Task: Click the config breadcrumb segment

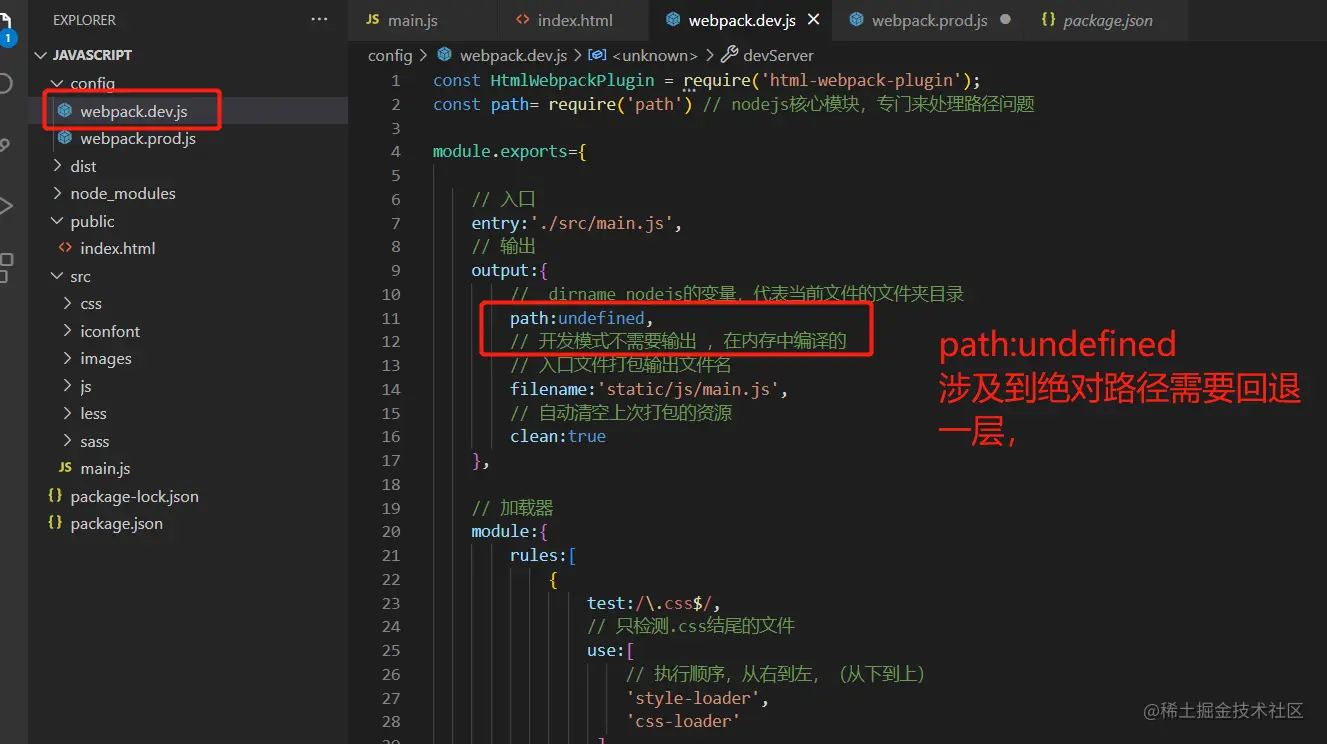Action: 390,55
